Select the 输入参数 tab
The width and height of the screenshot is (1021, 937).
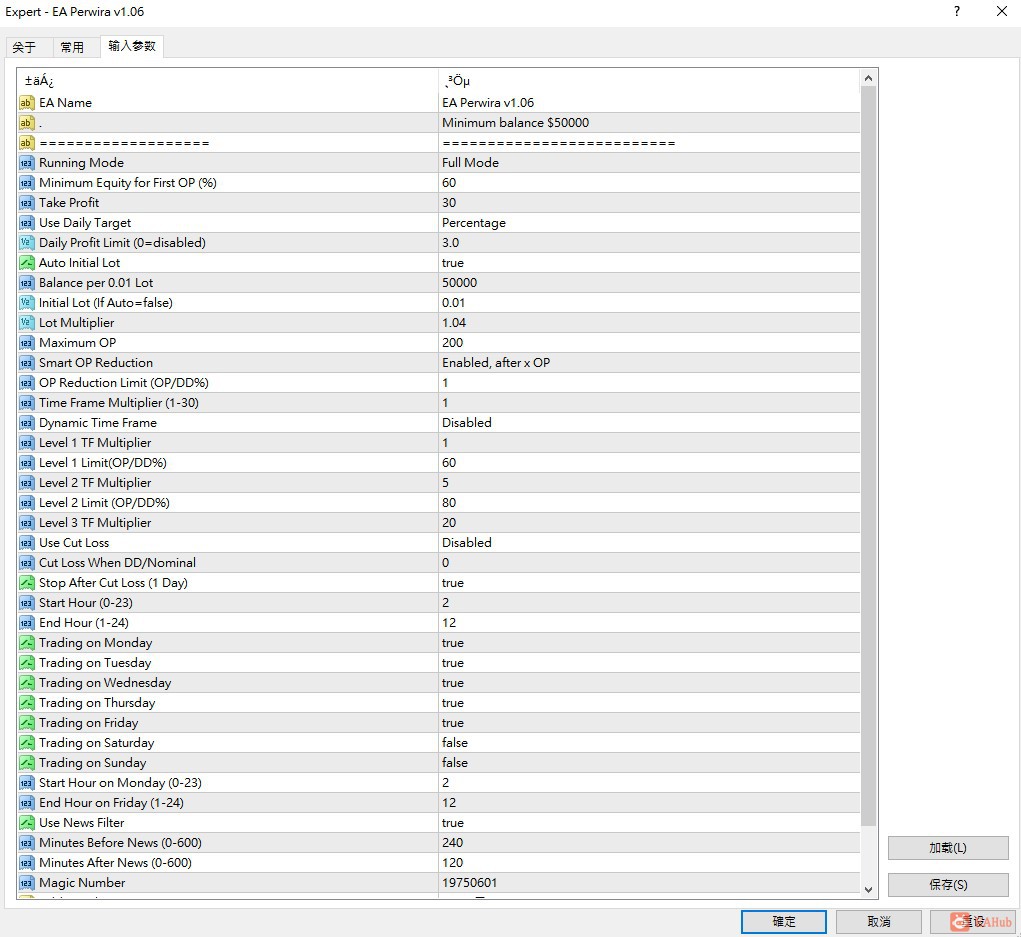132,46
